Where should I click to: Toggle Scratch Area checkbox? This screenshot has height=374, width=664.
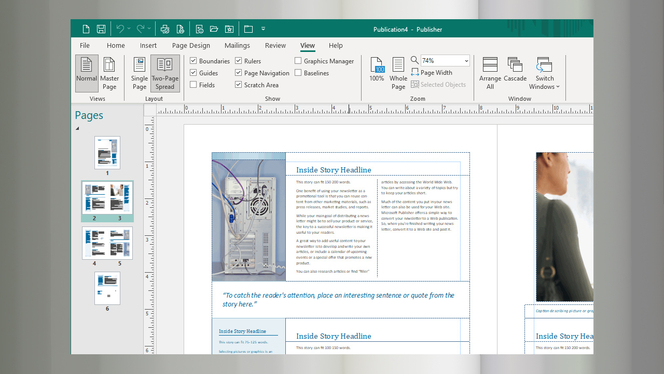pos(238,84)
